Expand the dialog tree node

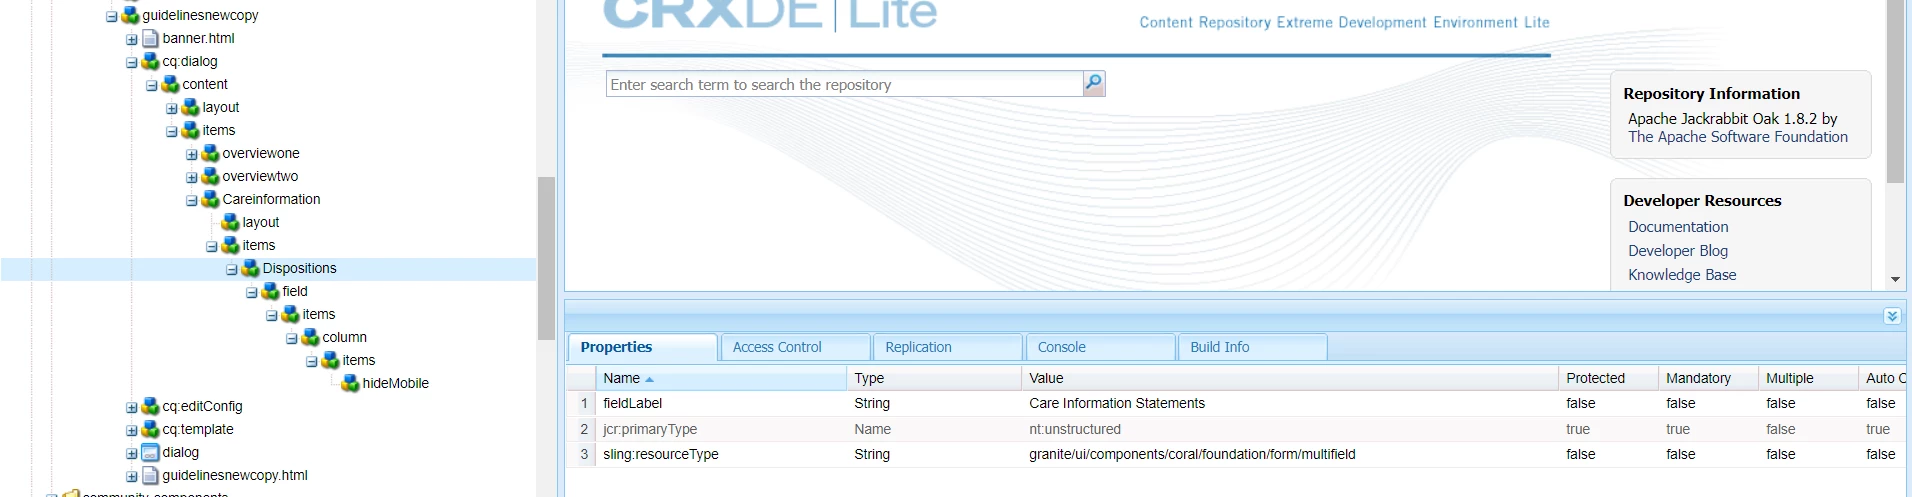tap(132, 453)
